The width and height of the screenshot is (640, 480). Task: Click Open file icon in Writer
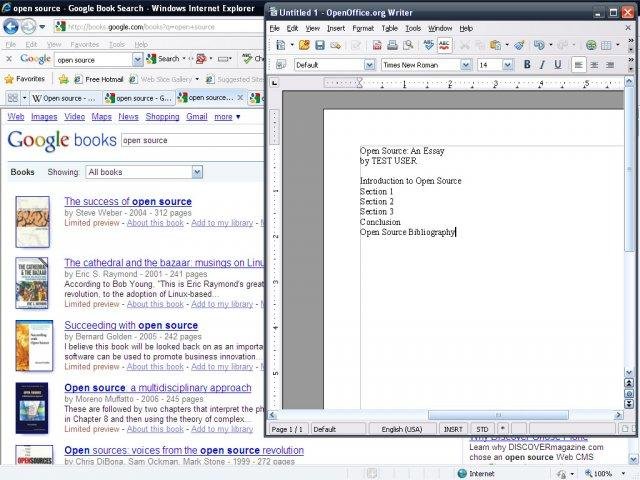304,45
